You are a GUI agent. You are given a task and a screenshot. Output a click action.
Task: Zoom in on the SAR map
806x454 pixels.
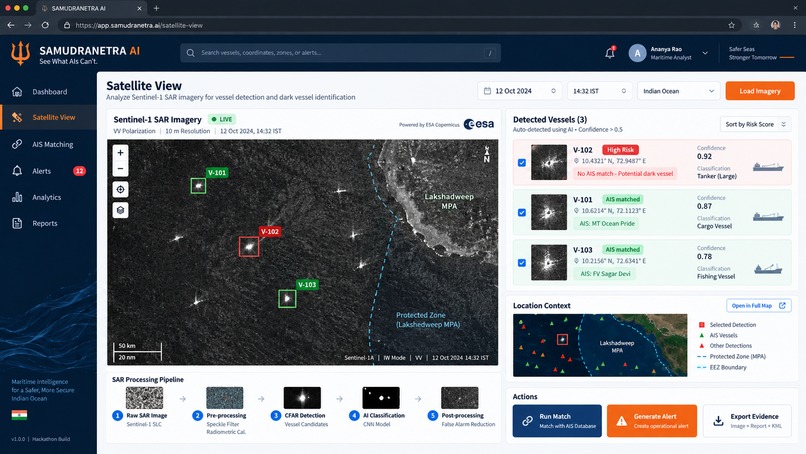point(120,153)
